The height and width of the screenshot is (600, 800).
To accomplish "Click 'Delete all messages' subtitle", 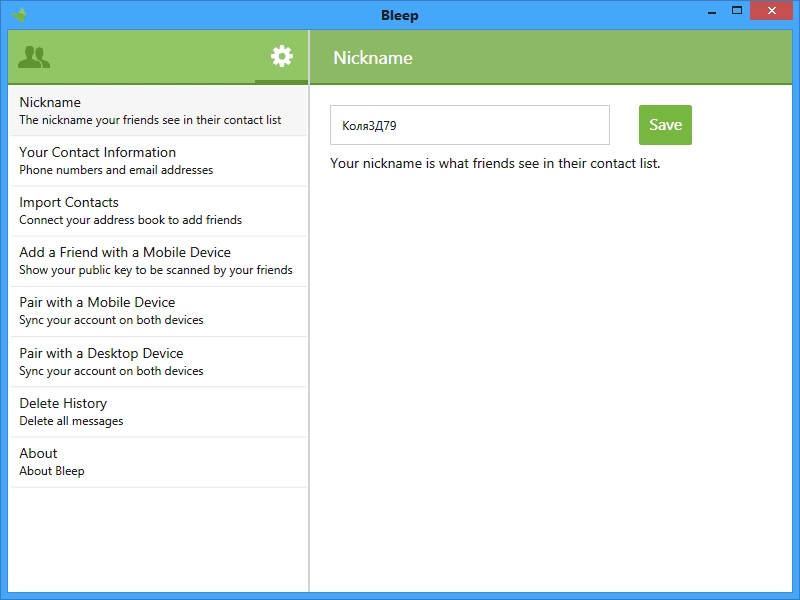I will coord(71,421).
